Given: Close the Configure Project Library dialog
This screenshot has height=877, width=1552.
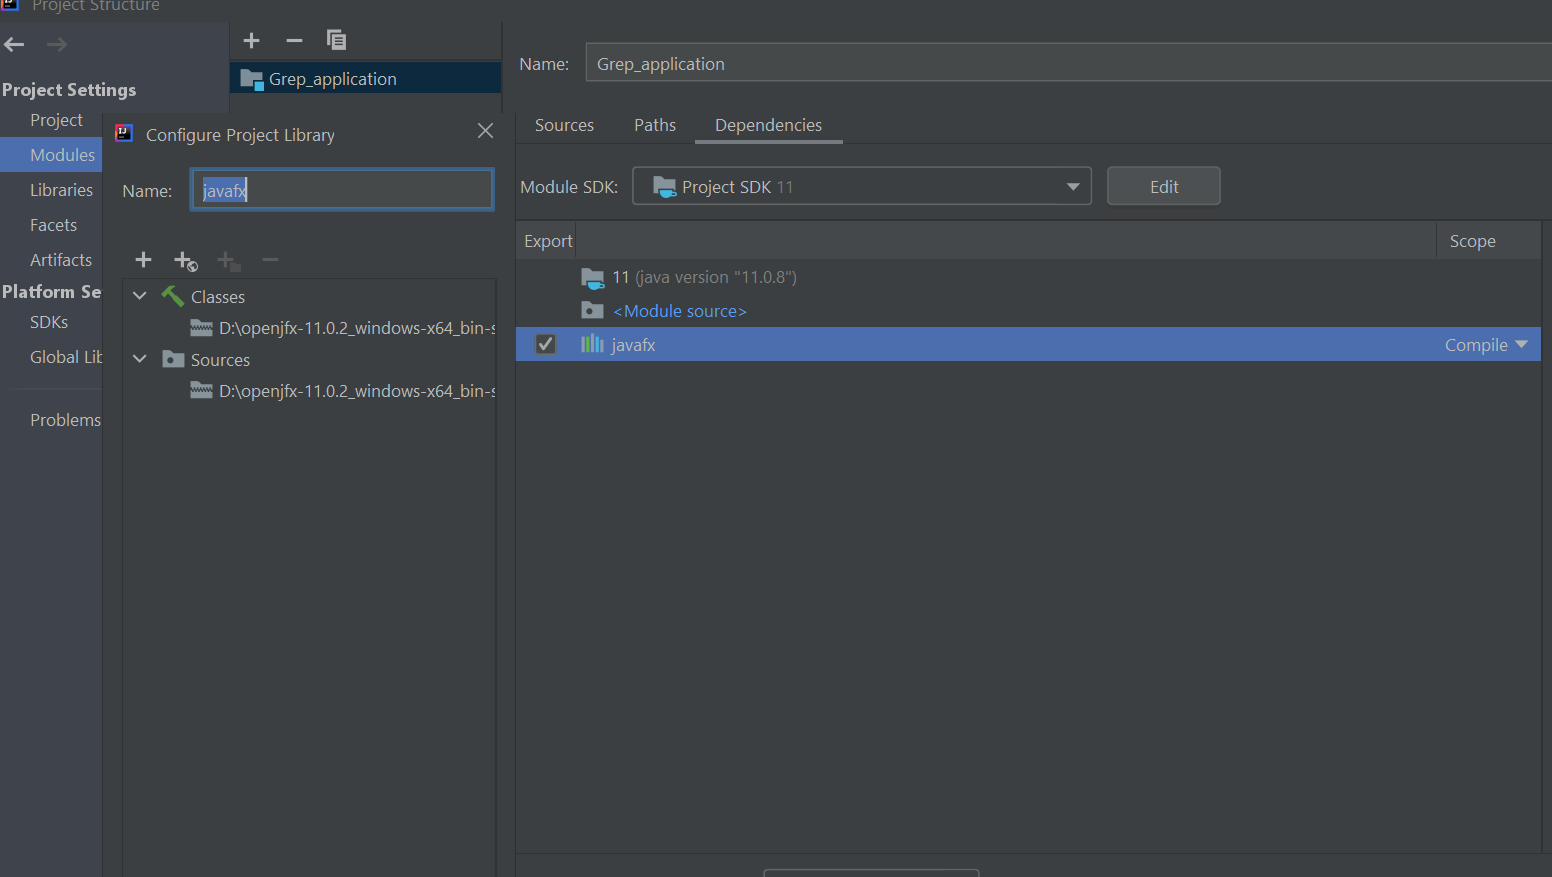Looking at the screenshot, I should click(x=486, y=131).
